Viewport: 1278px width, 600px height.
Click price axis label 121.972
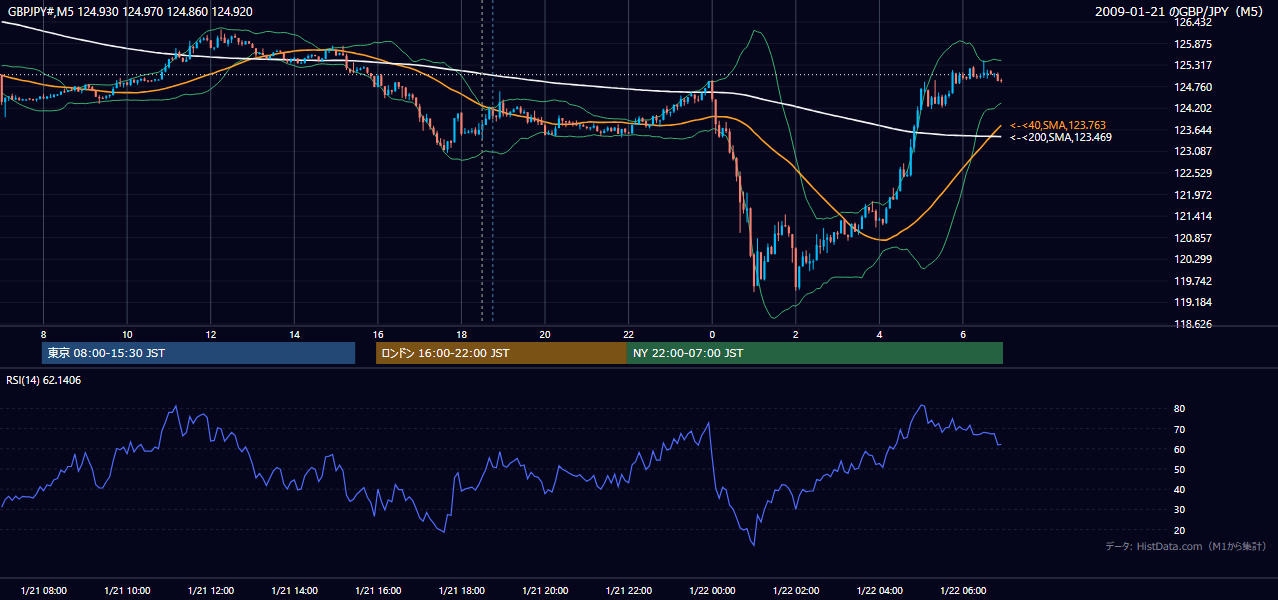1193,195
